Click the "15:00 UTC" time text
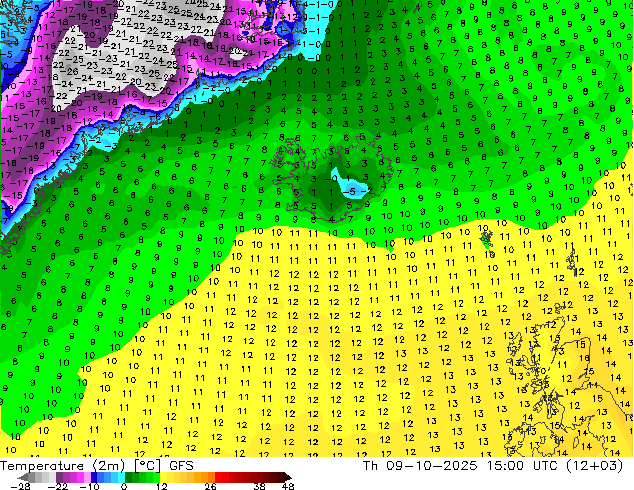 (521, 466)
